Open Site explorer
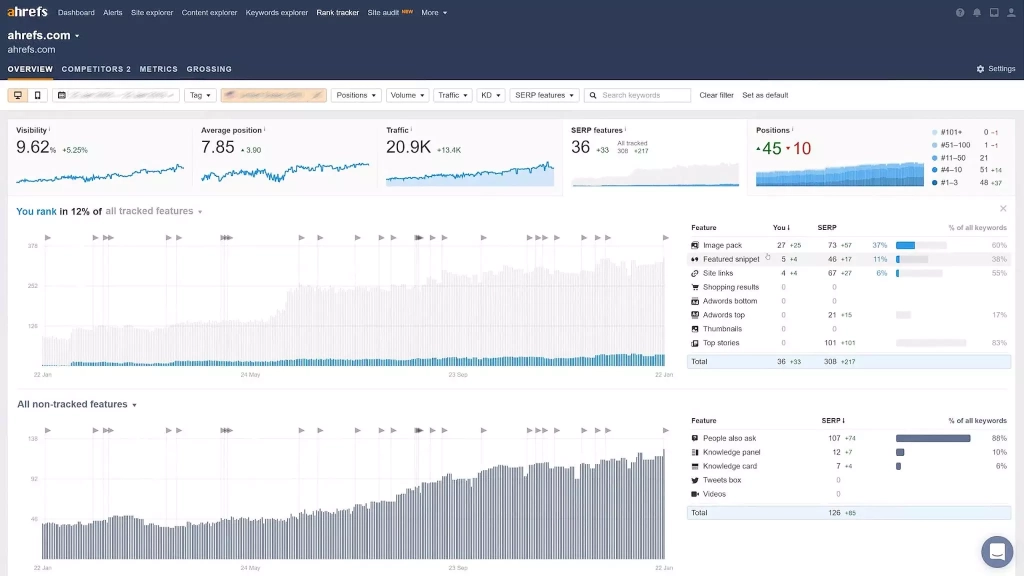Viewport: 1024px width, 576px height. (152, 12)
